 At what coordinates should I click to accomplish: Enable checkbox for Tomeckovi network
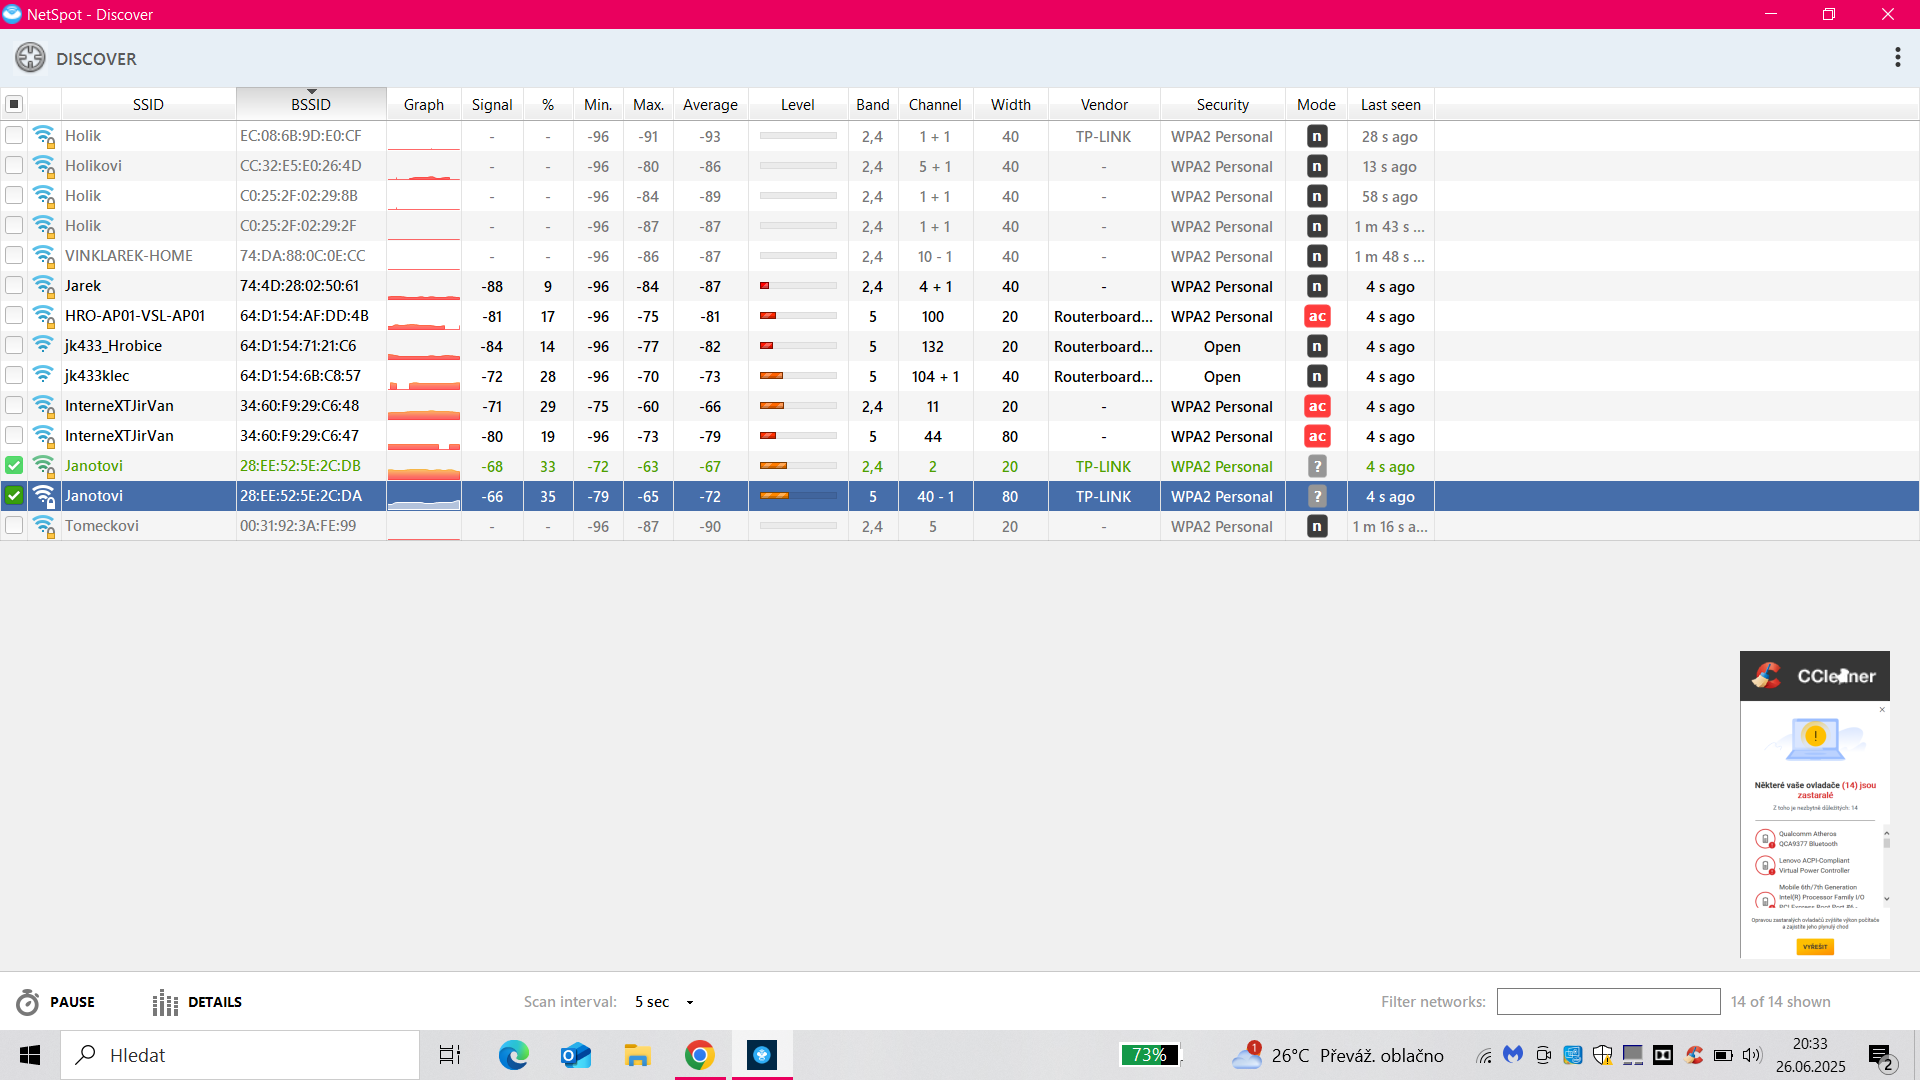(14, 526)
